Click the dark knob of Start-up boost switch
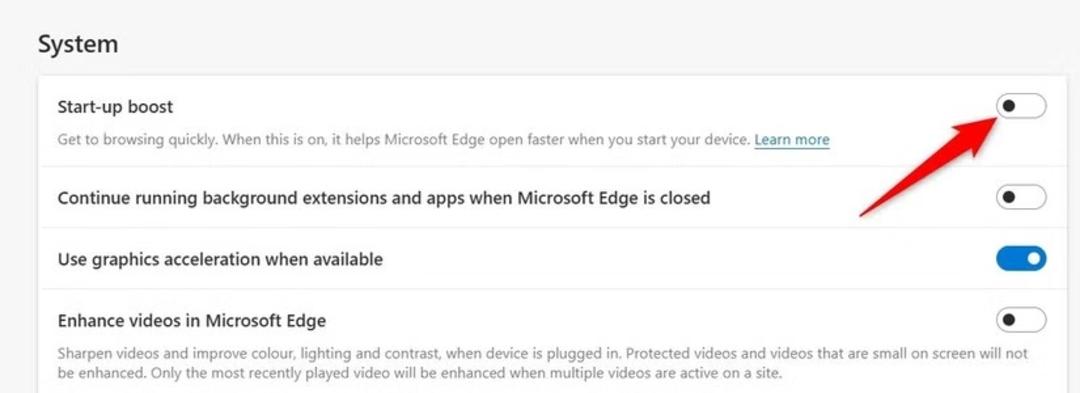 1009,107
